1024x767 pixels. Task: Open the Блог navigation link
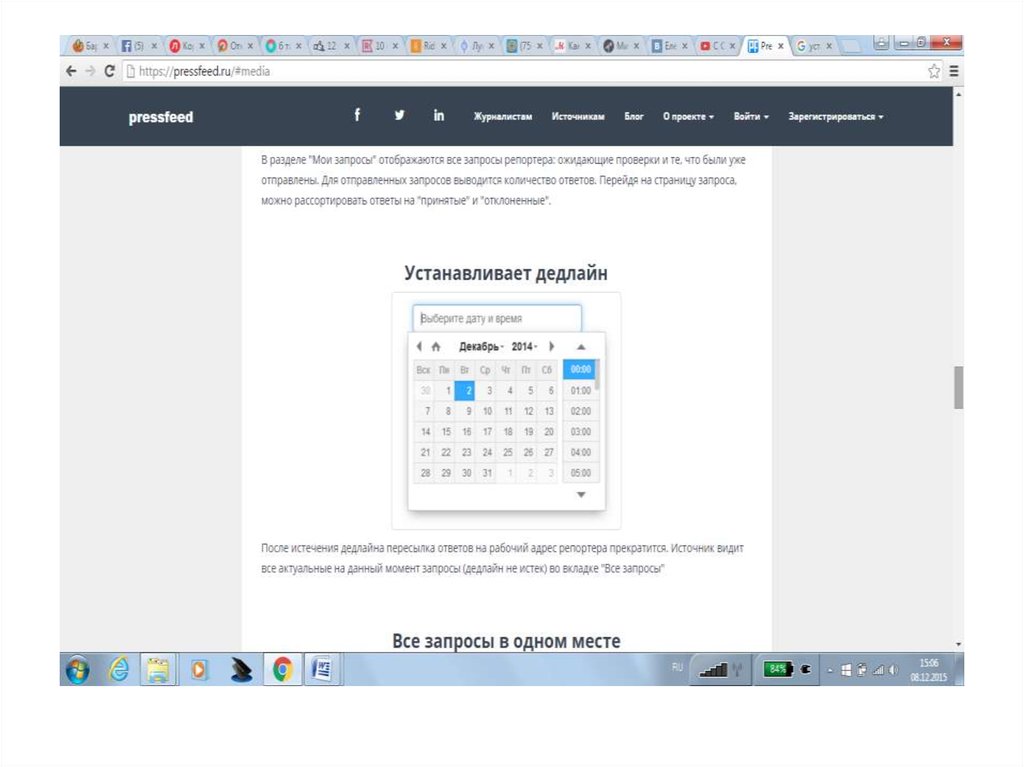point(633,116)
